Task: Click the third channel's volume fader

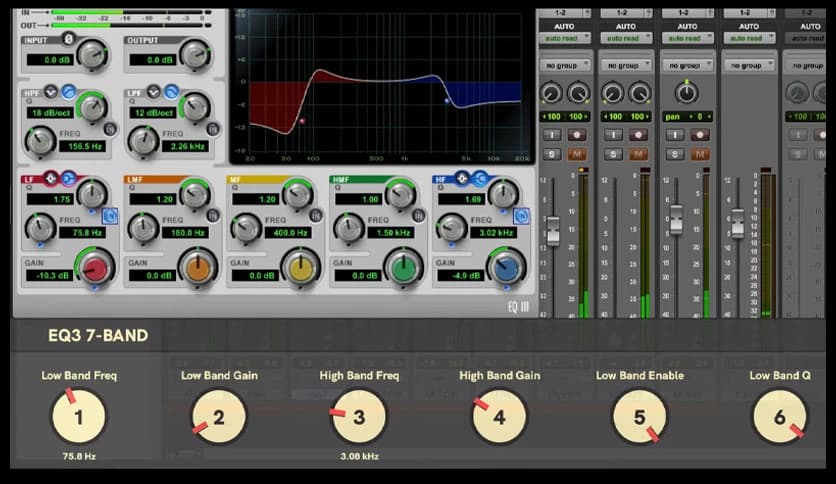Action: (x=676, y=218)
